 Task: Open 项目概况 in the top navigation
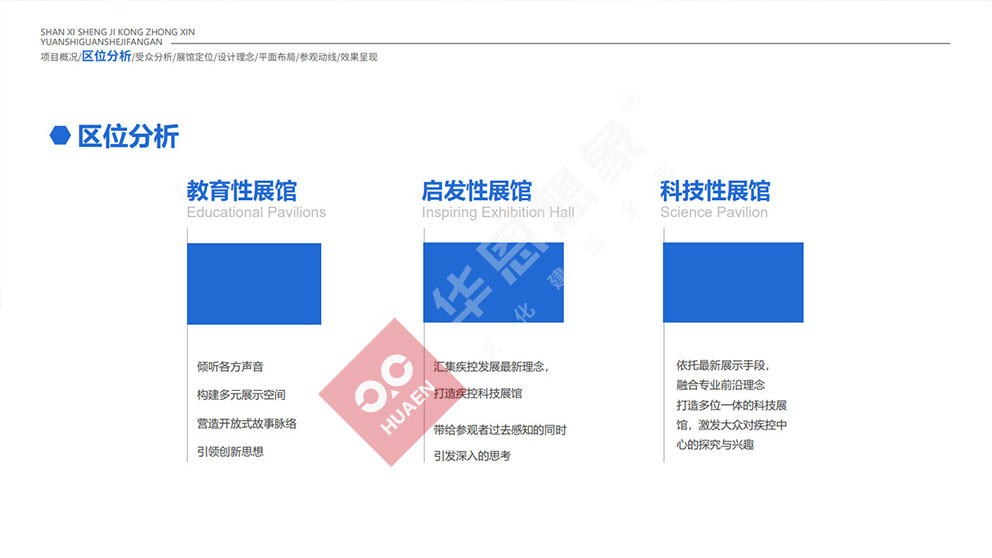58,57
